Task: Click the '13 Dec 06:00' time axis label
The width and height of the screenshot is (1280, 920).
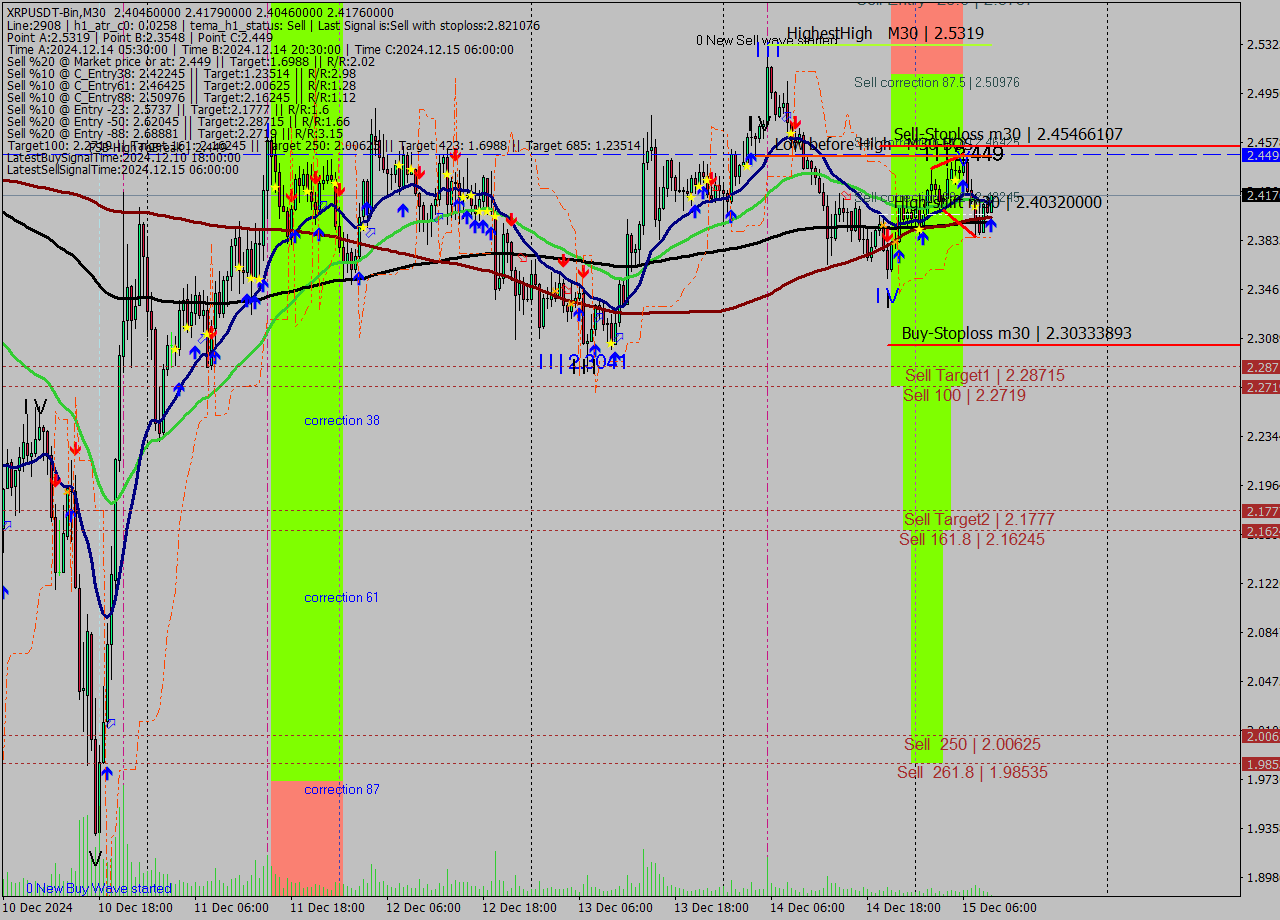Action: point(615,908)
